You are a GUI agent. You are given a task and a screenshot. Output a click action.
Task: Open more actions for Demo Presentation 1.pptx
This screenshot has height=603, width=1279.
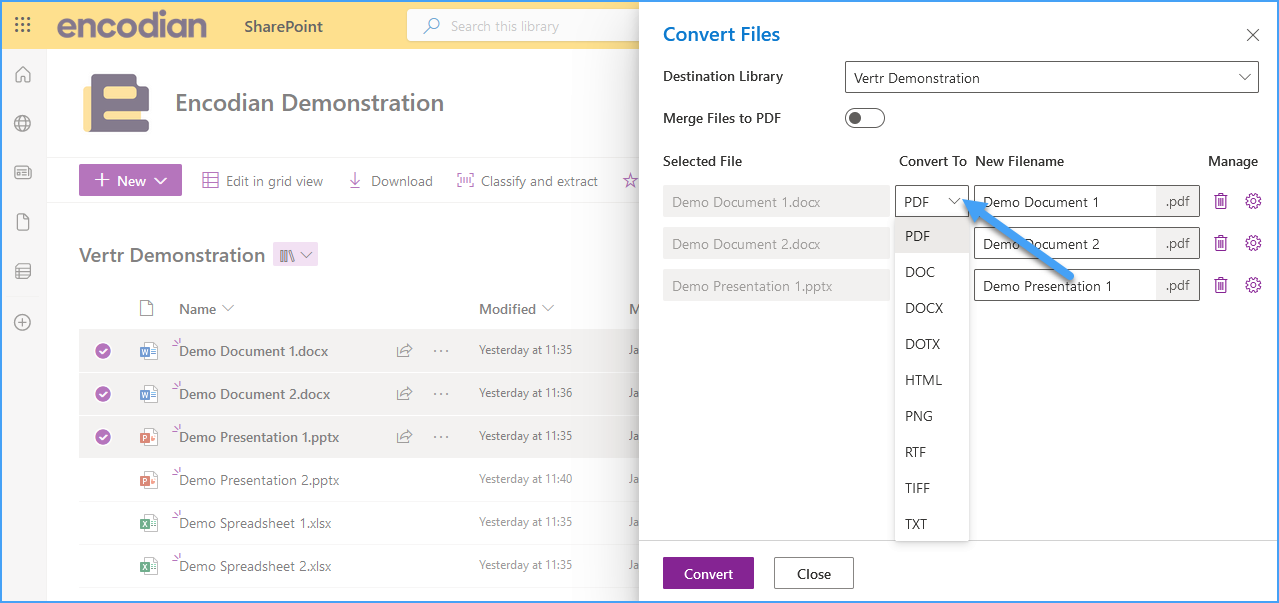click(x=441, y=437)
